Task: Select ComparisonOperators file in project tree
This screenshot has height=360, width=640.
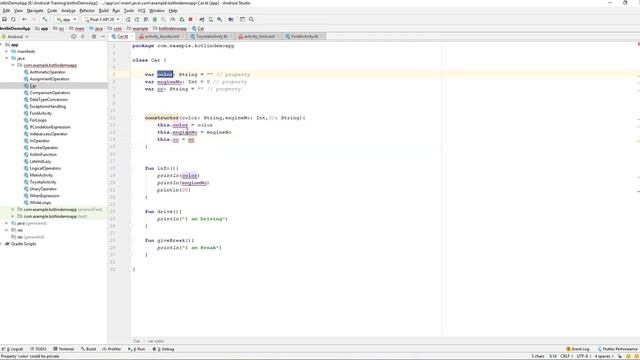Action: pyautogui.click(x=50, y=93)
